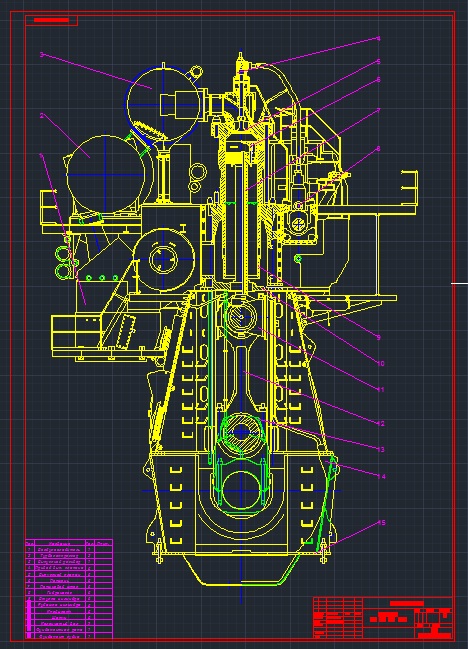Select callout number 7 leader line label

378,111
